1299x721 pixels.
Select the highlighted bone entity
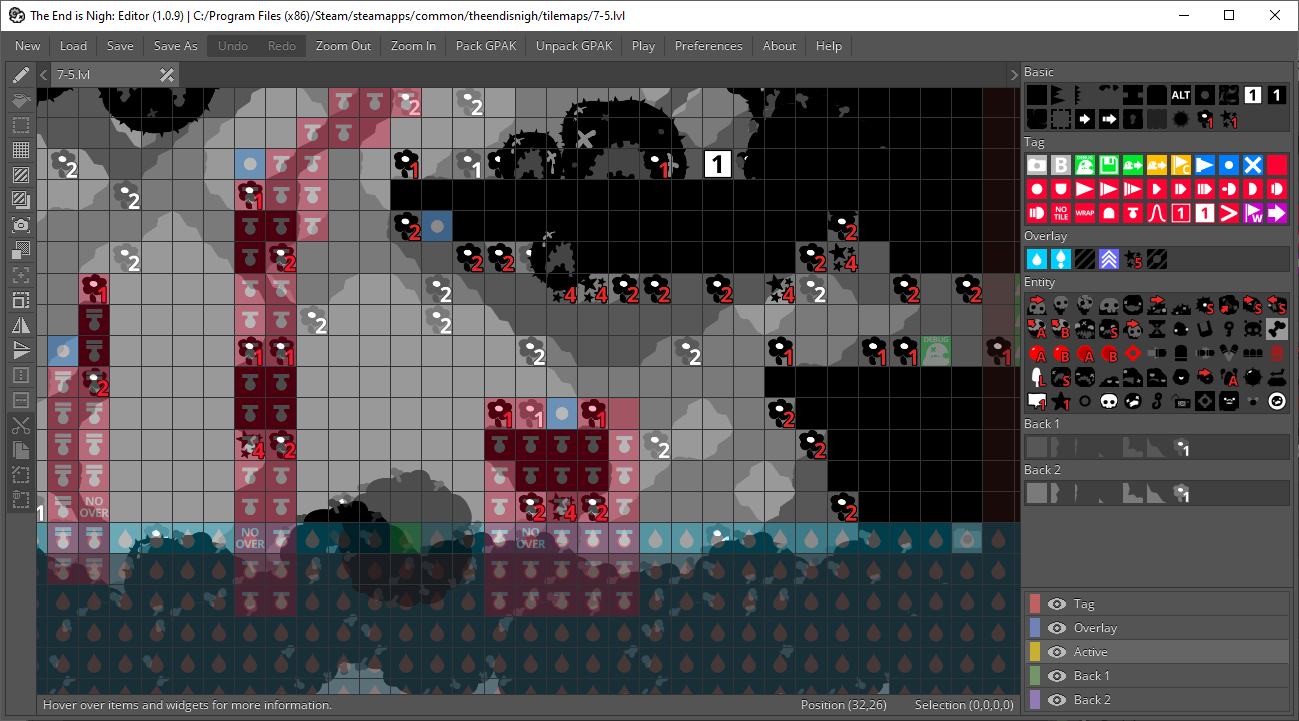pyautogui.click(x=1277, y=329)
